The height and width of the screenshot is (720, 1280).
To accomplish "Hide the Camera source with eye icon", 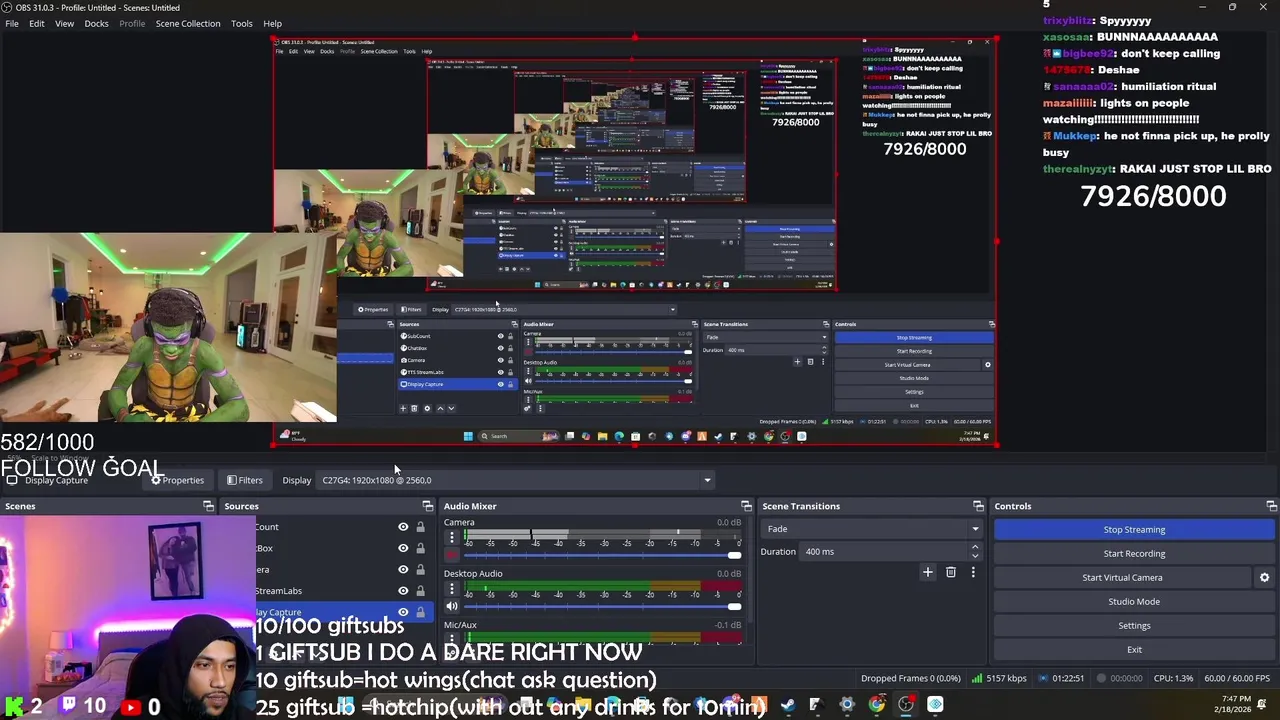I will pyautogui.click(x=403, y=569).
